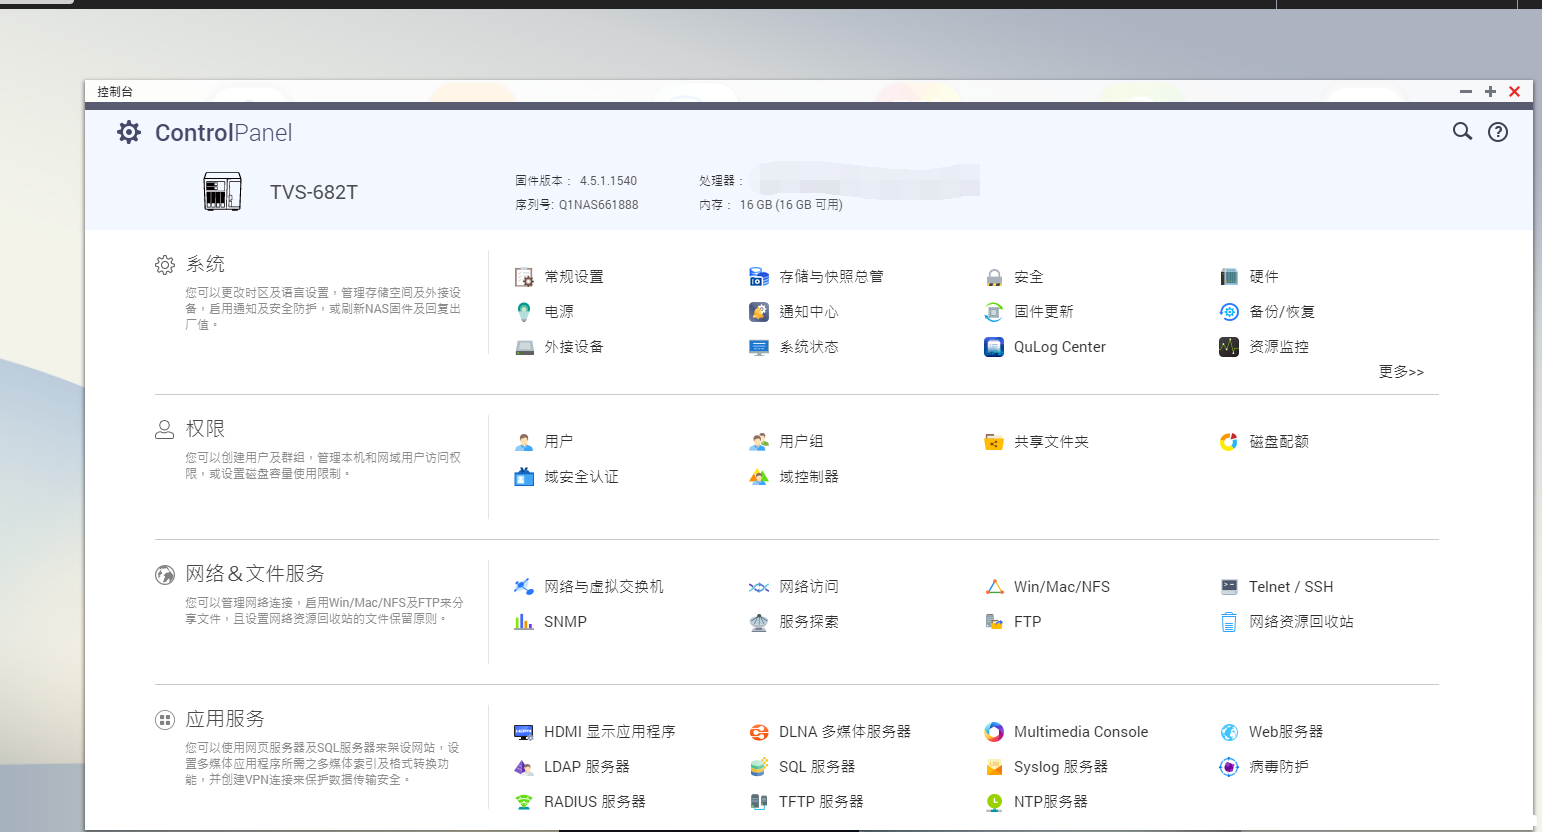Open the search magnifier in Control Panel
This screenshot has width=1542, height=832.
[x=1462, y=132]
